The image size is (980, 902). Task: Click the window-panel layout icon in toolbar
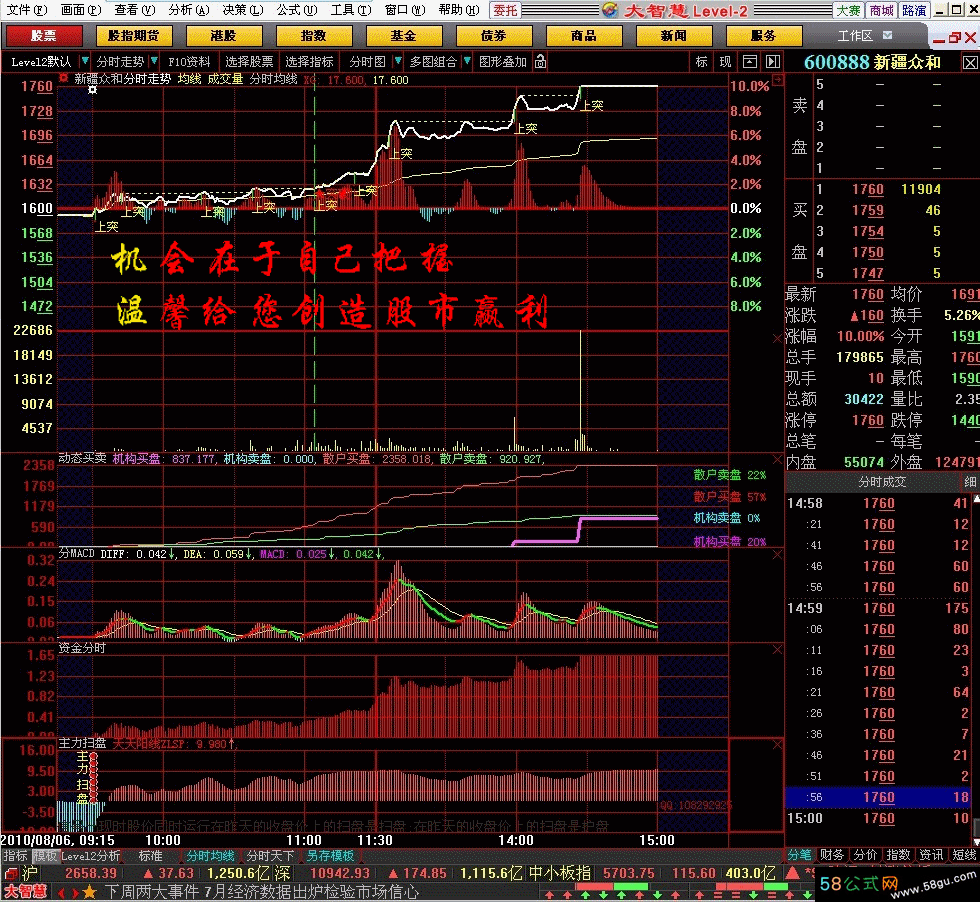point(749,61)
